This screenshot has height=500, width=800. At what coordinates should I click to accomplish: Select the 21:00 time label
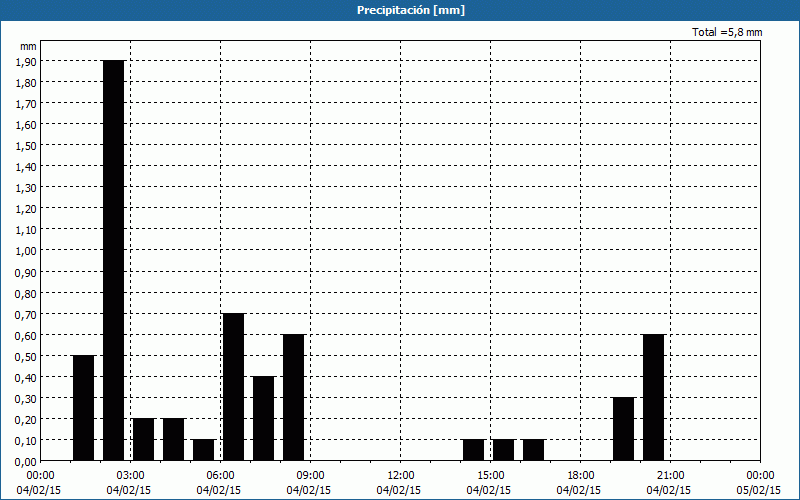pyautogui.click(x=670, y=476)
